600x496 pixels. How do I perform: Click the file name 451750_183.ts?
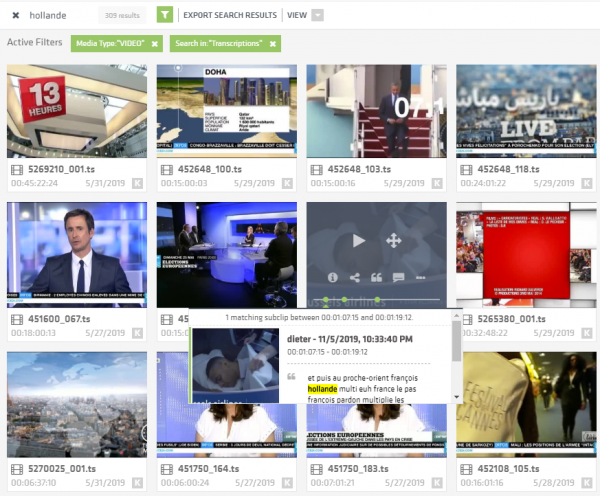(x=358, y=469)
